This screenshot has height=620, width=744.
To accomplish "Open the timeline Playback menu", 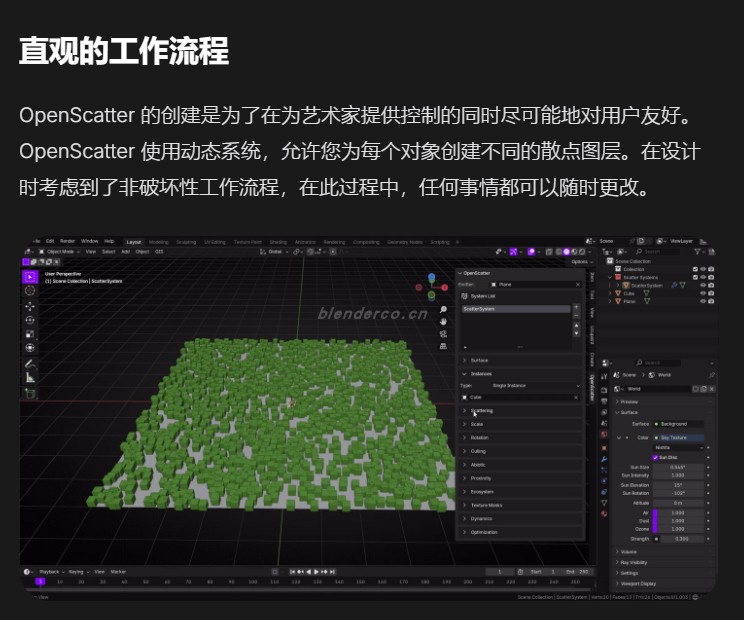I will pyautogui.click(x=51, y=572).
